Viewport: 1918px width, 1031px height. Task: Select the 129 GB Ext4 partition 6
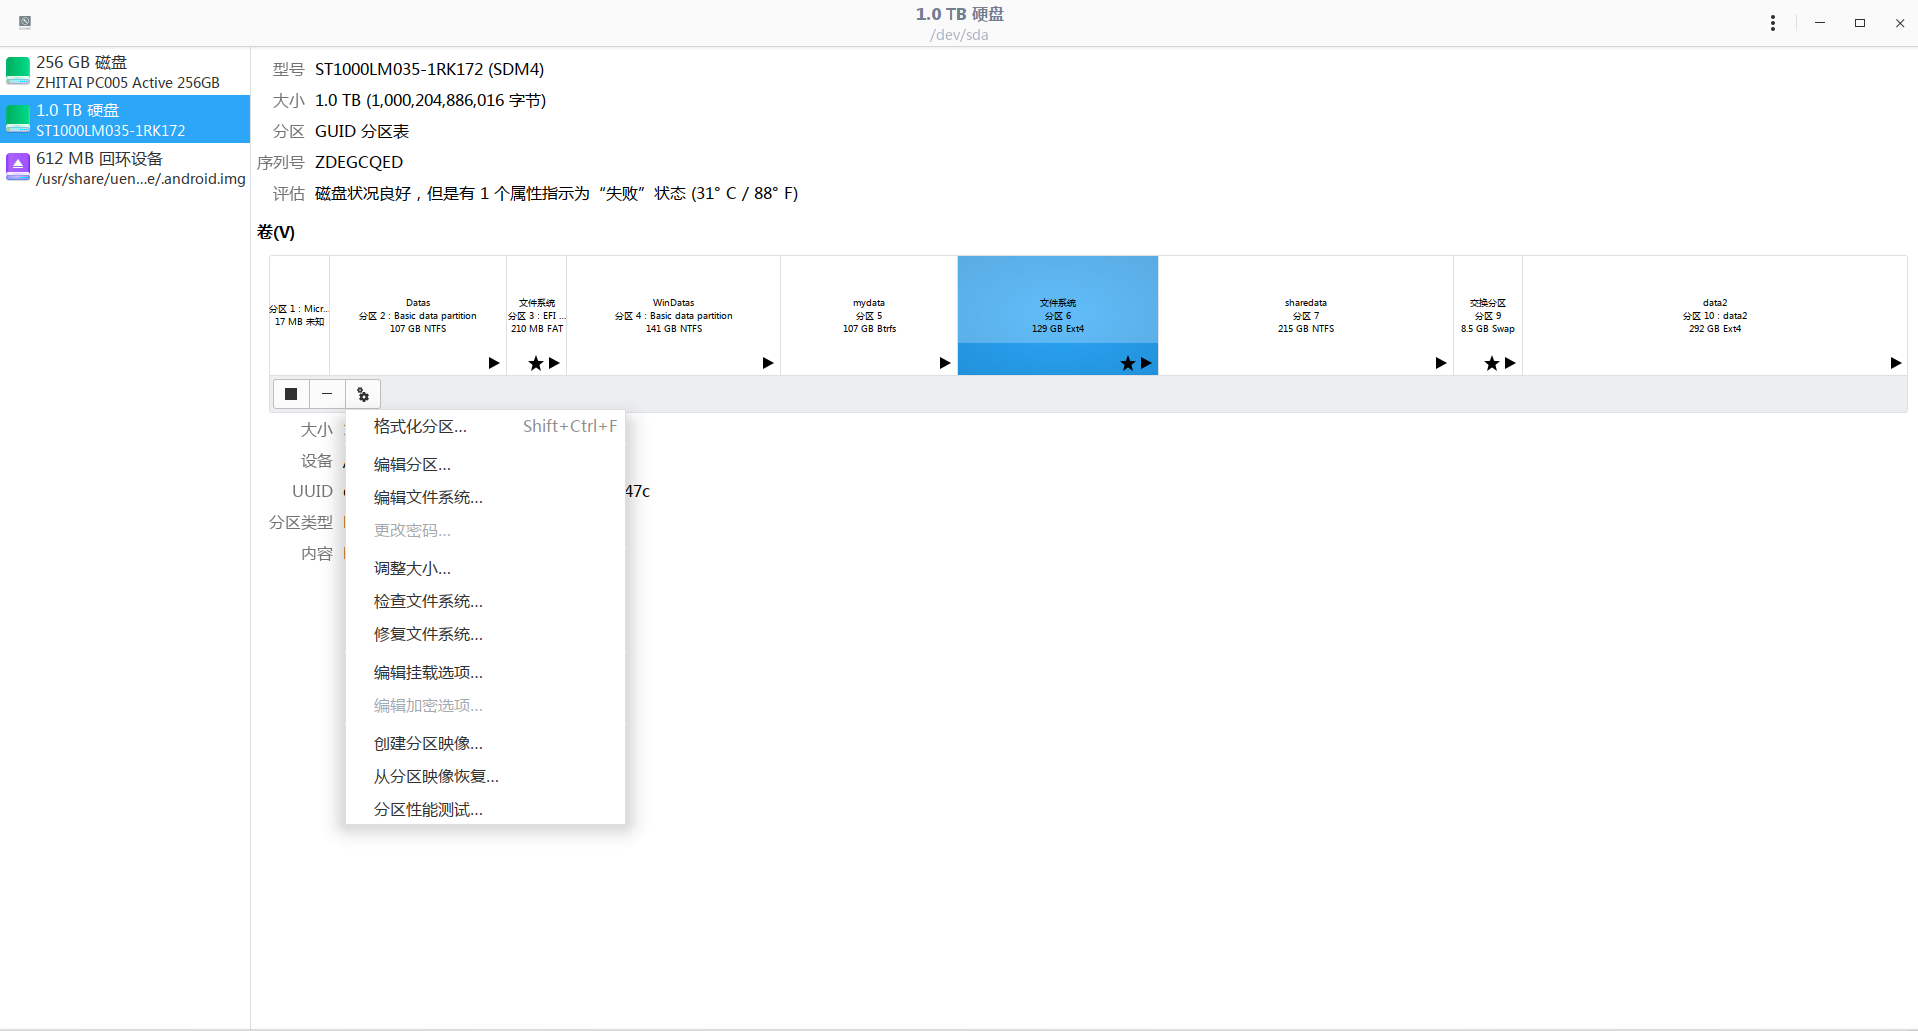[x=1058, y=316]
